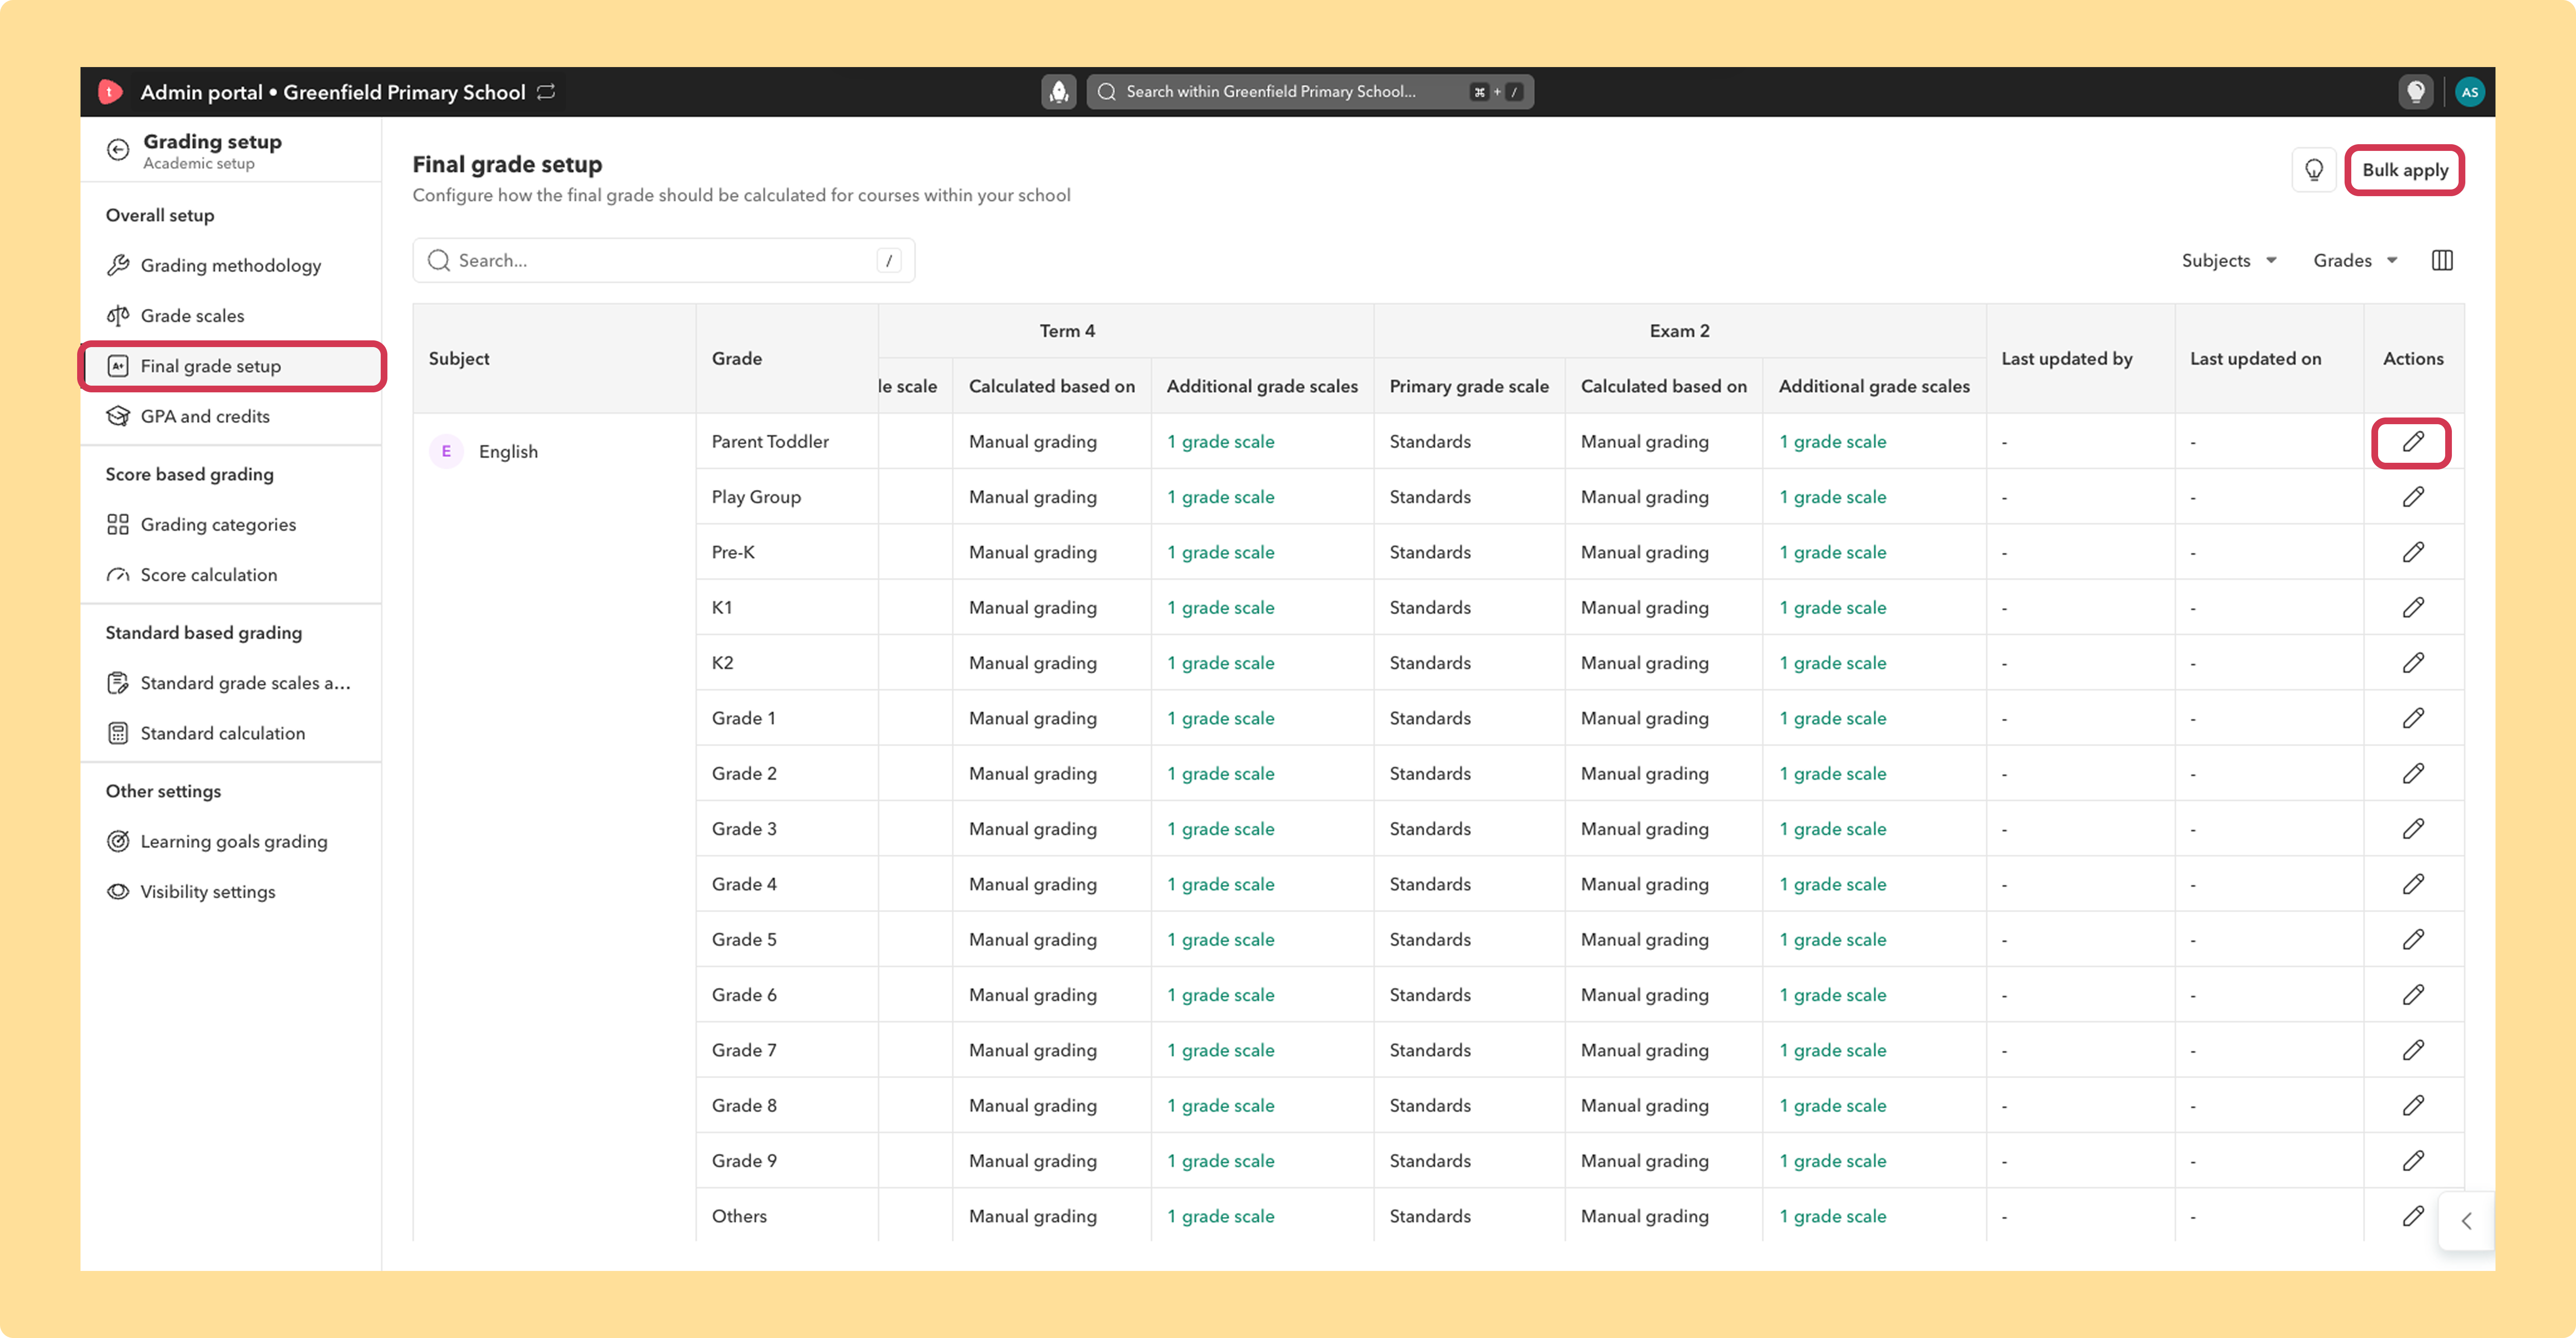Open the Grades filter dropdown
Image resolution: width=2576 pixels, height=1338 pixels.
click(2355, 260)
